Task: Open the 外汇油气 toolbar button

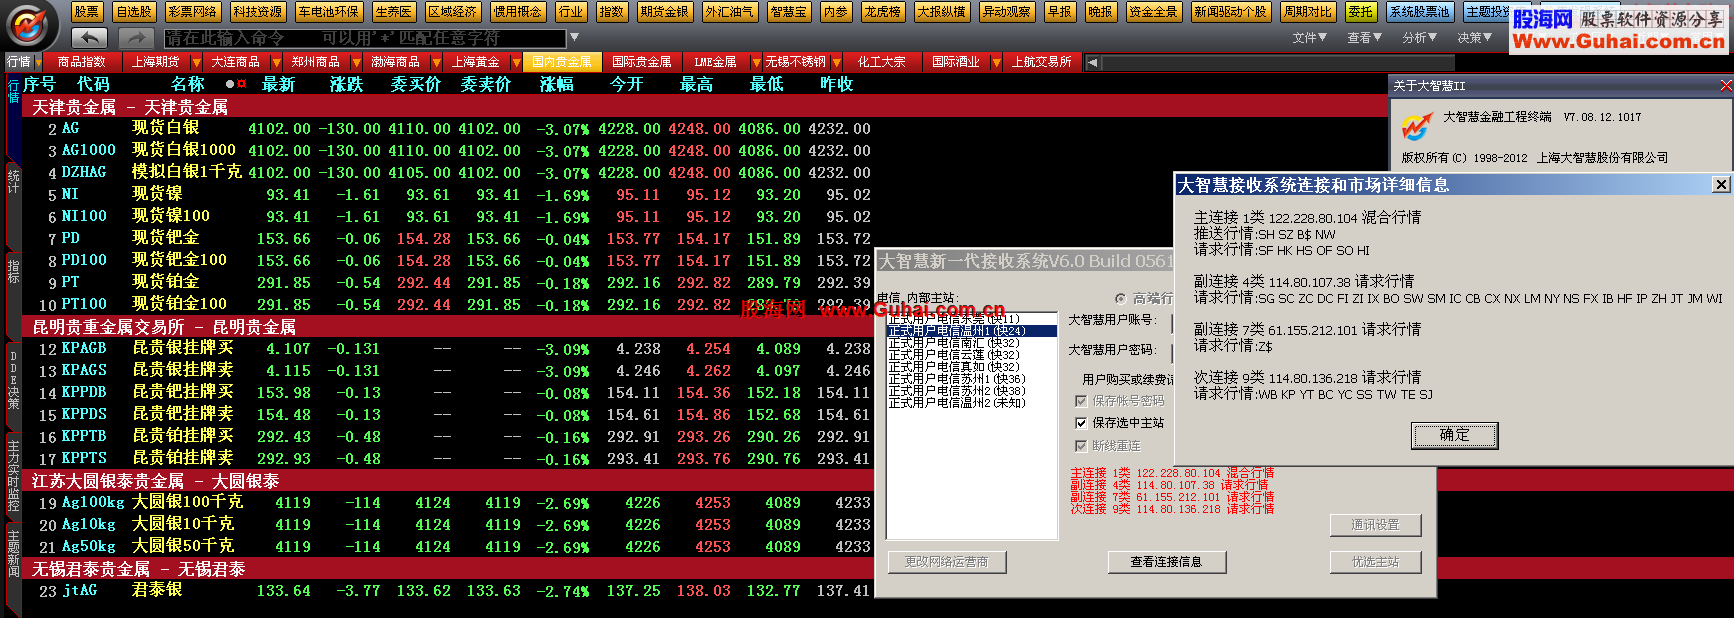Action: tap(729, 12)
